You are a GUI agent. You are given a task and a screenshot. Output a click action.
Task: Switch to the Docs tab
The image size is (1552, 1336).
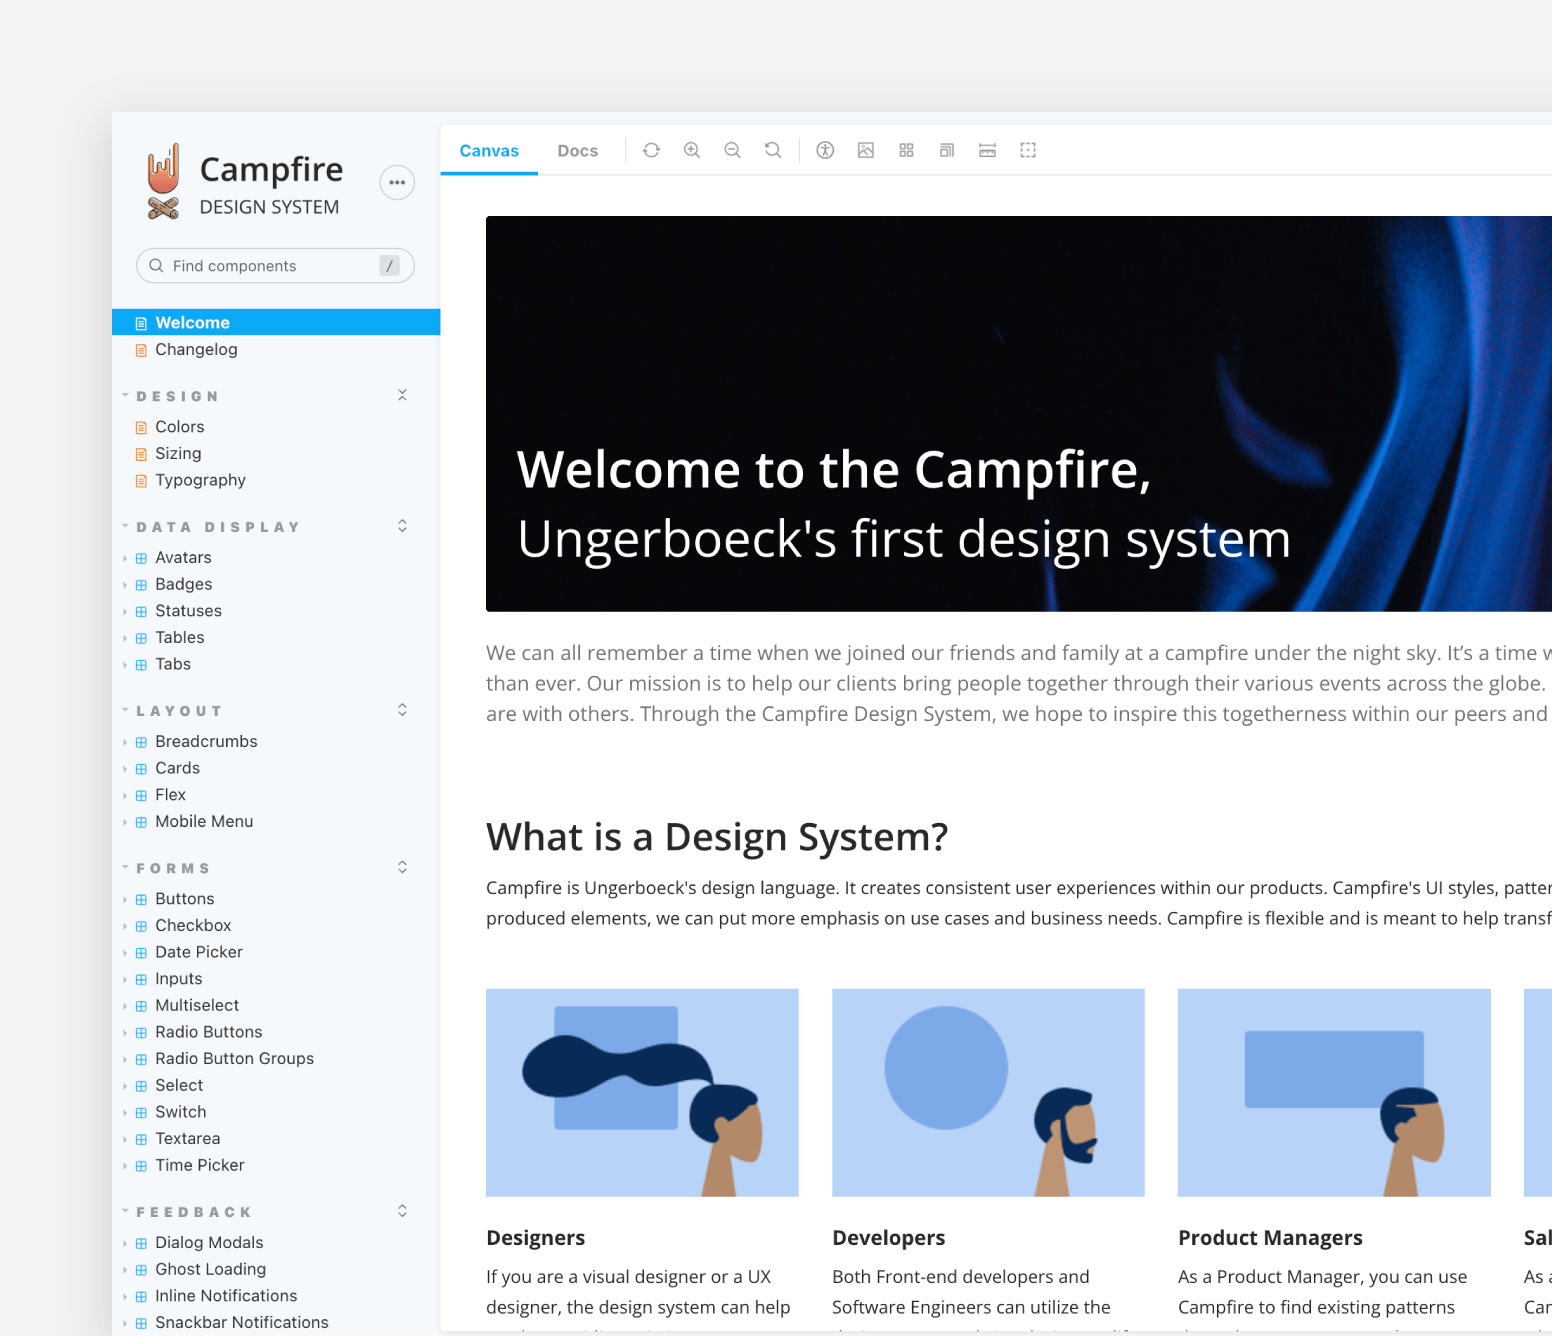[x=578, y=151]
